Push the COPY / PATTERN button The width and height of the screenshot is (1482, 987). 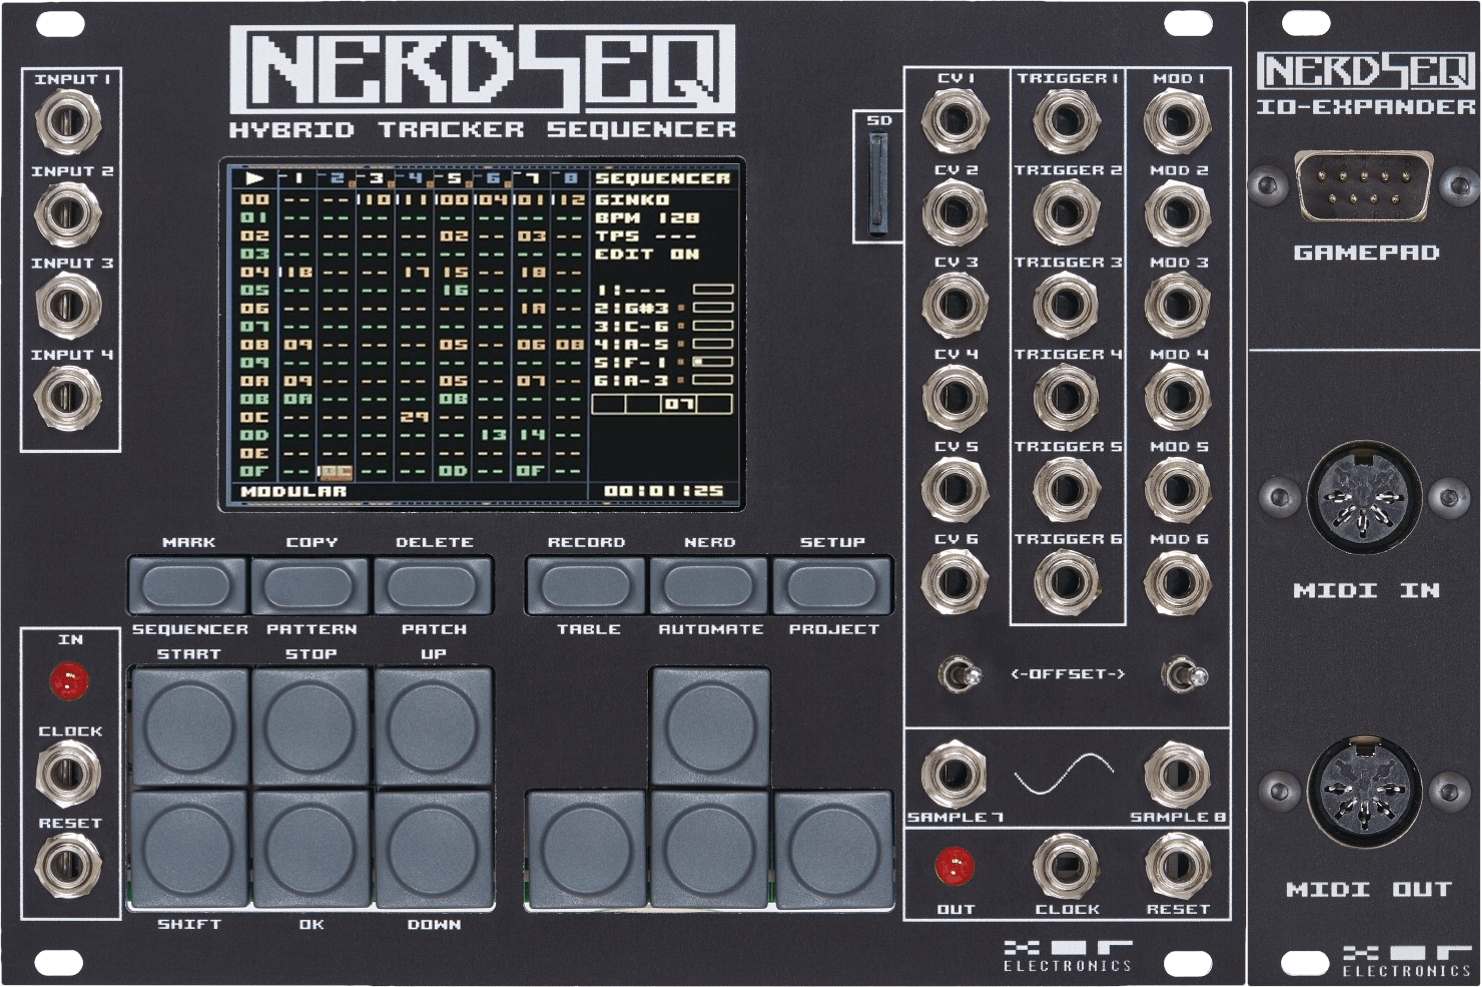310,586
